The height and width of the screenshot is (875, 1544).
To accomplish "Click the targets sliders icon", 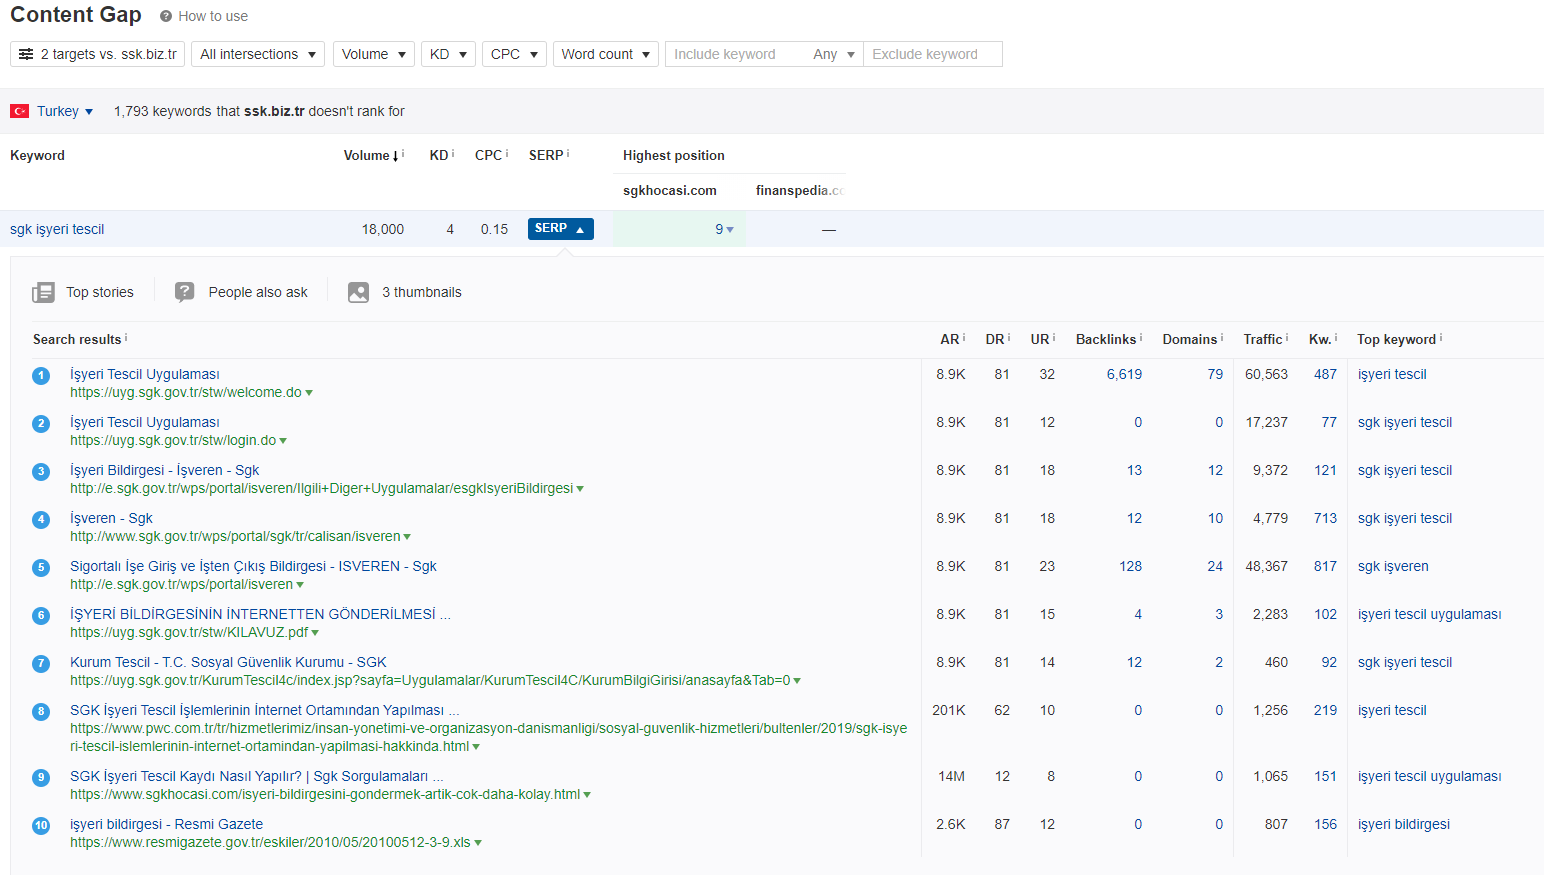I will pyautogui.click(x=26, y=54).
